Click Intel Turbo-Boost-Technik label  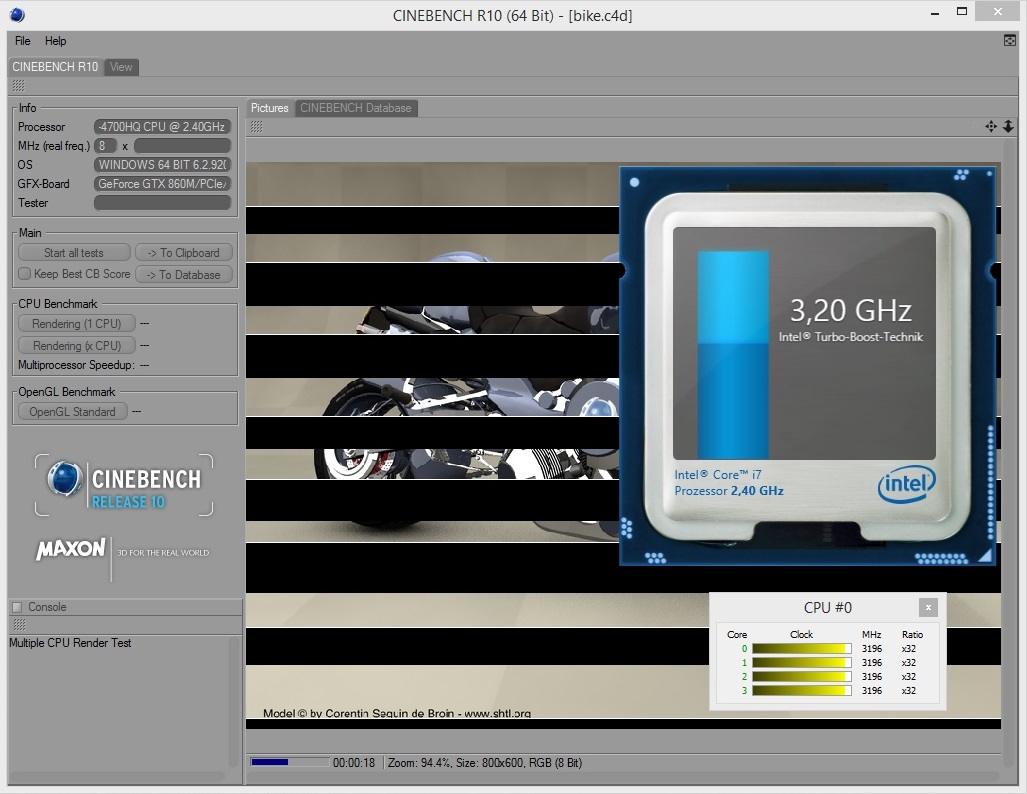(x=851, y=337)
